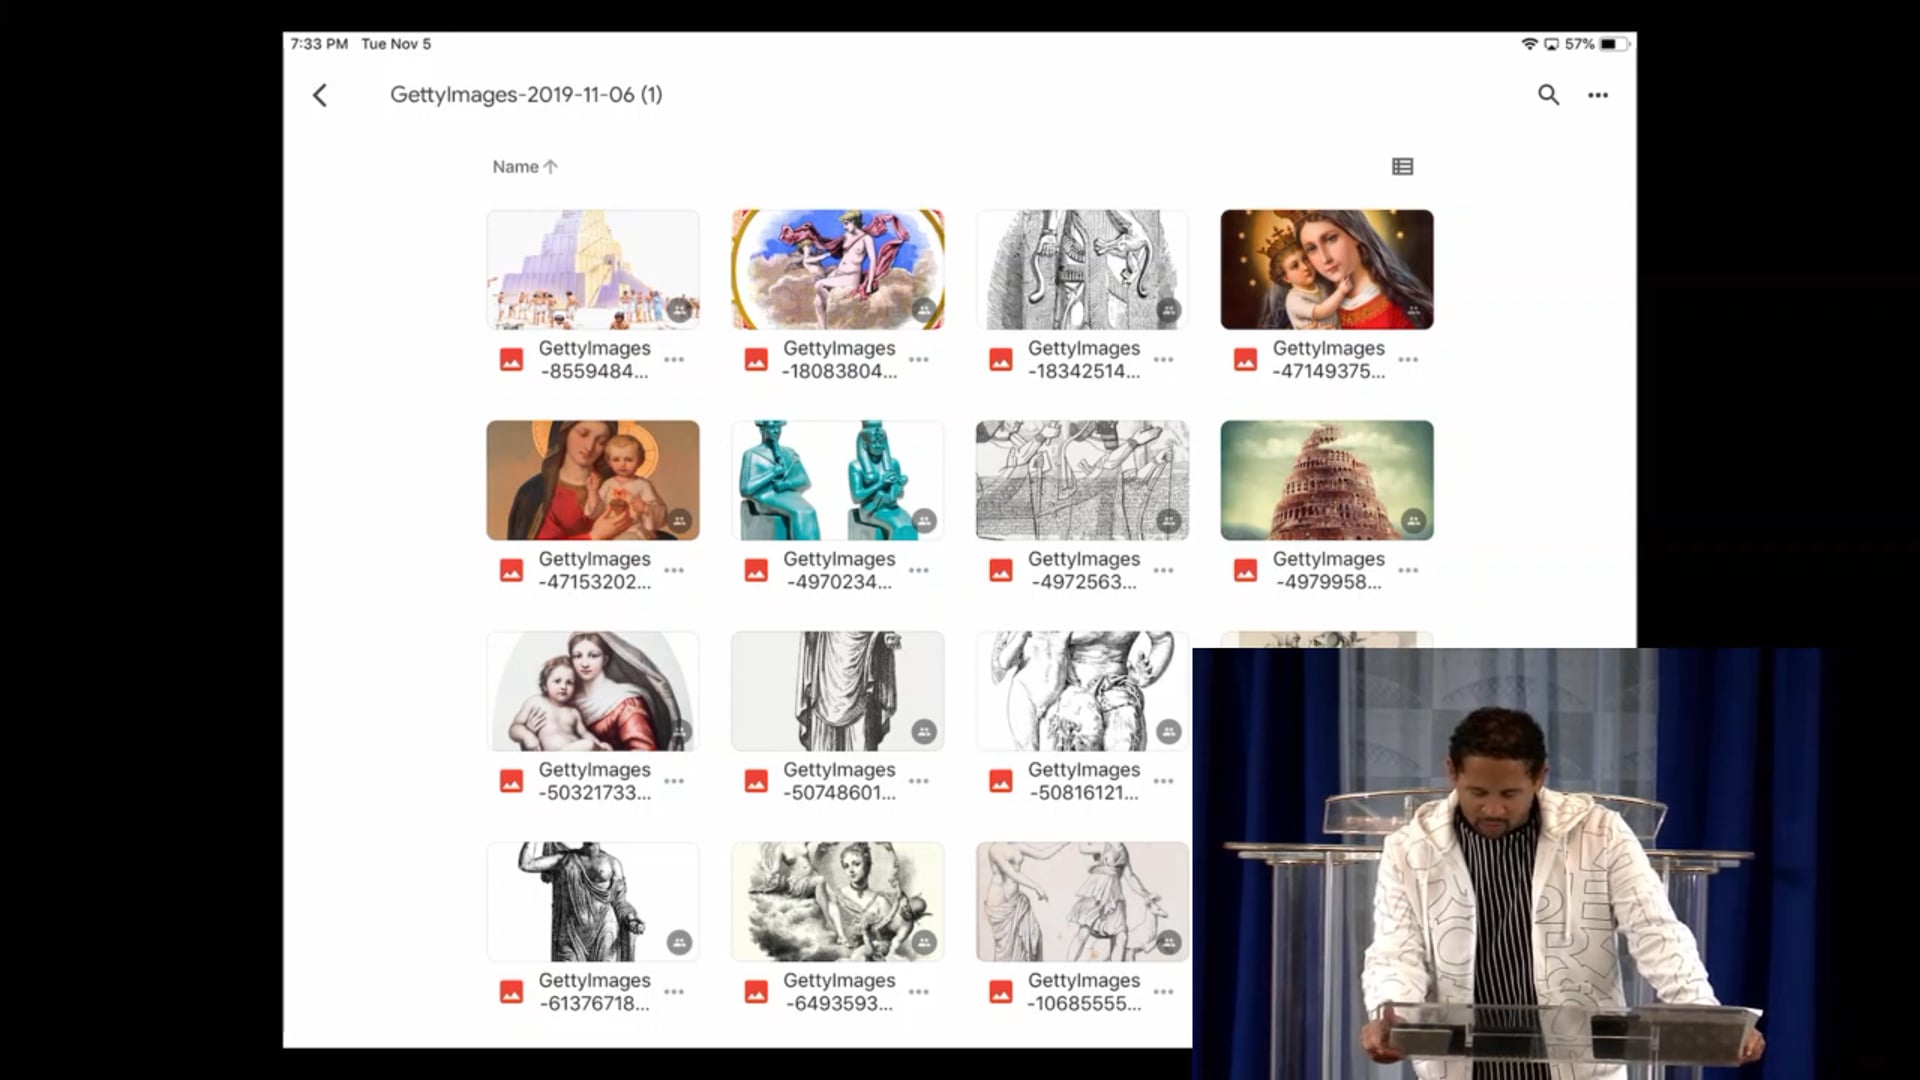
Task: Tap the GettyImages-2019-11-06 (1) folder title
Action: [x=527, y=95]
